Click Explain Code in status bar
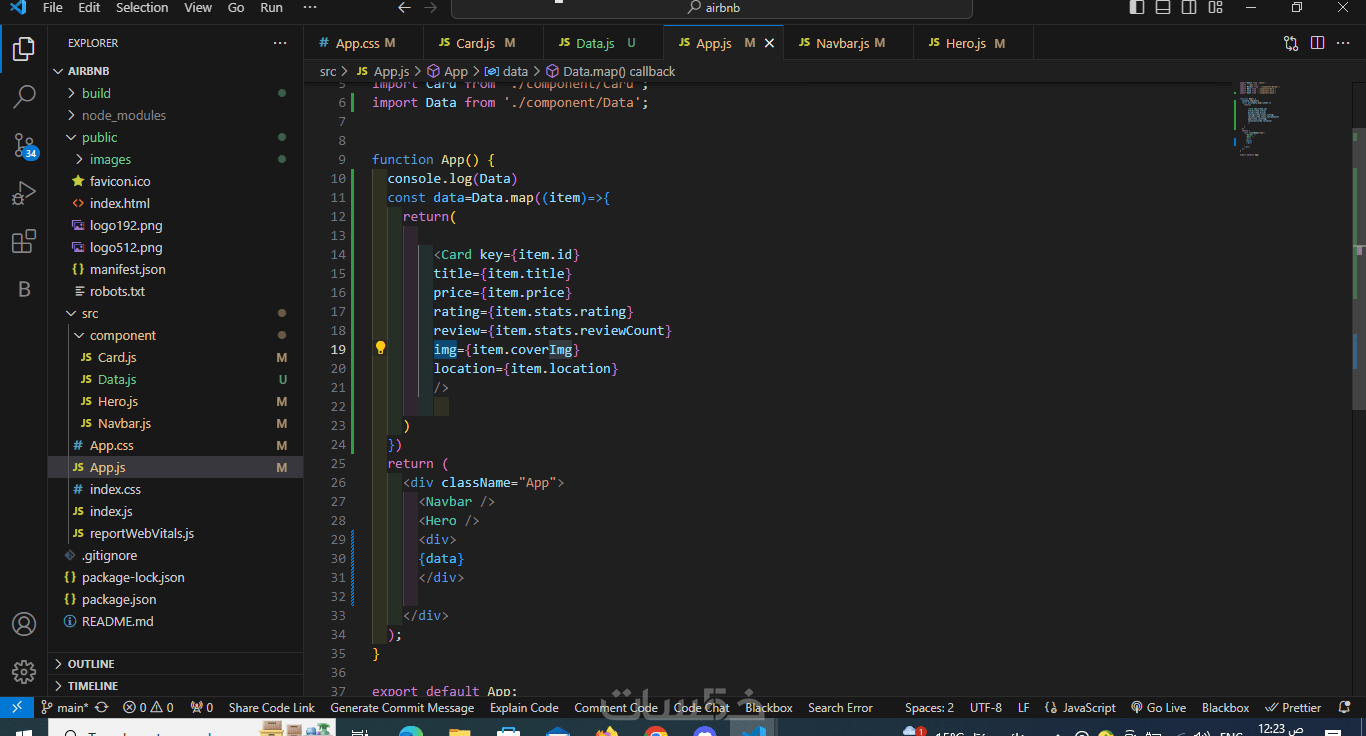Screen dimensions: 1366x736 (x=524, y=707)
